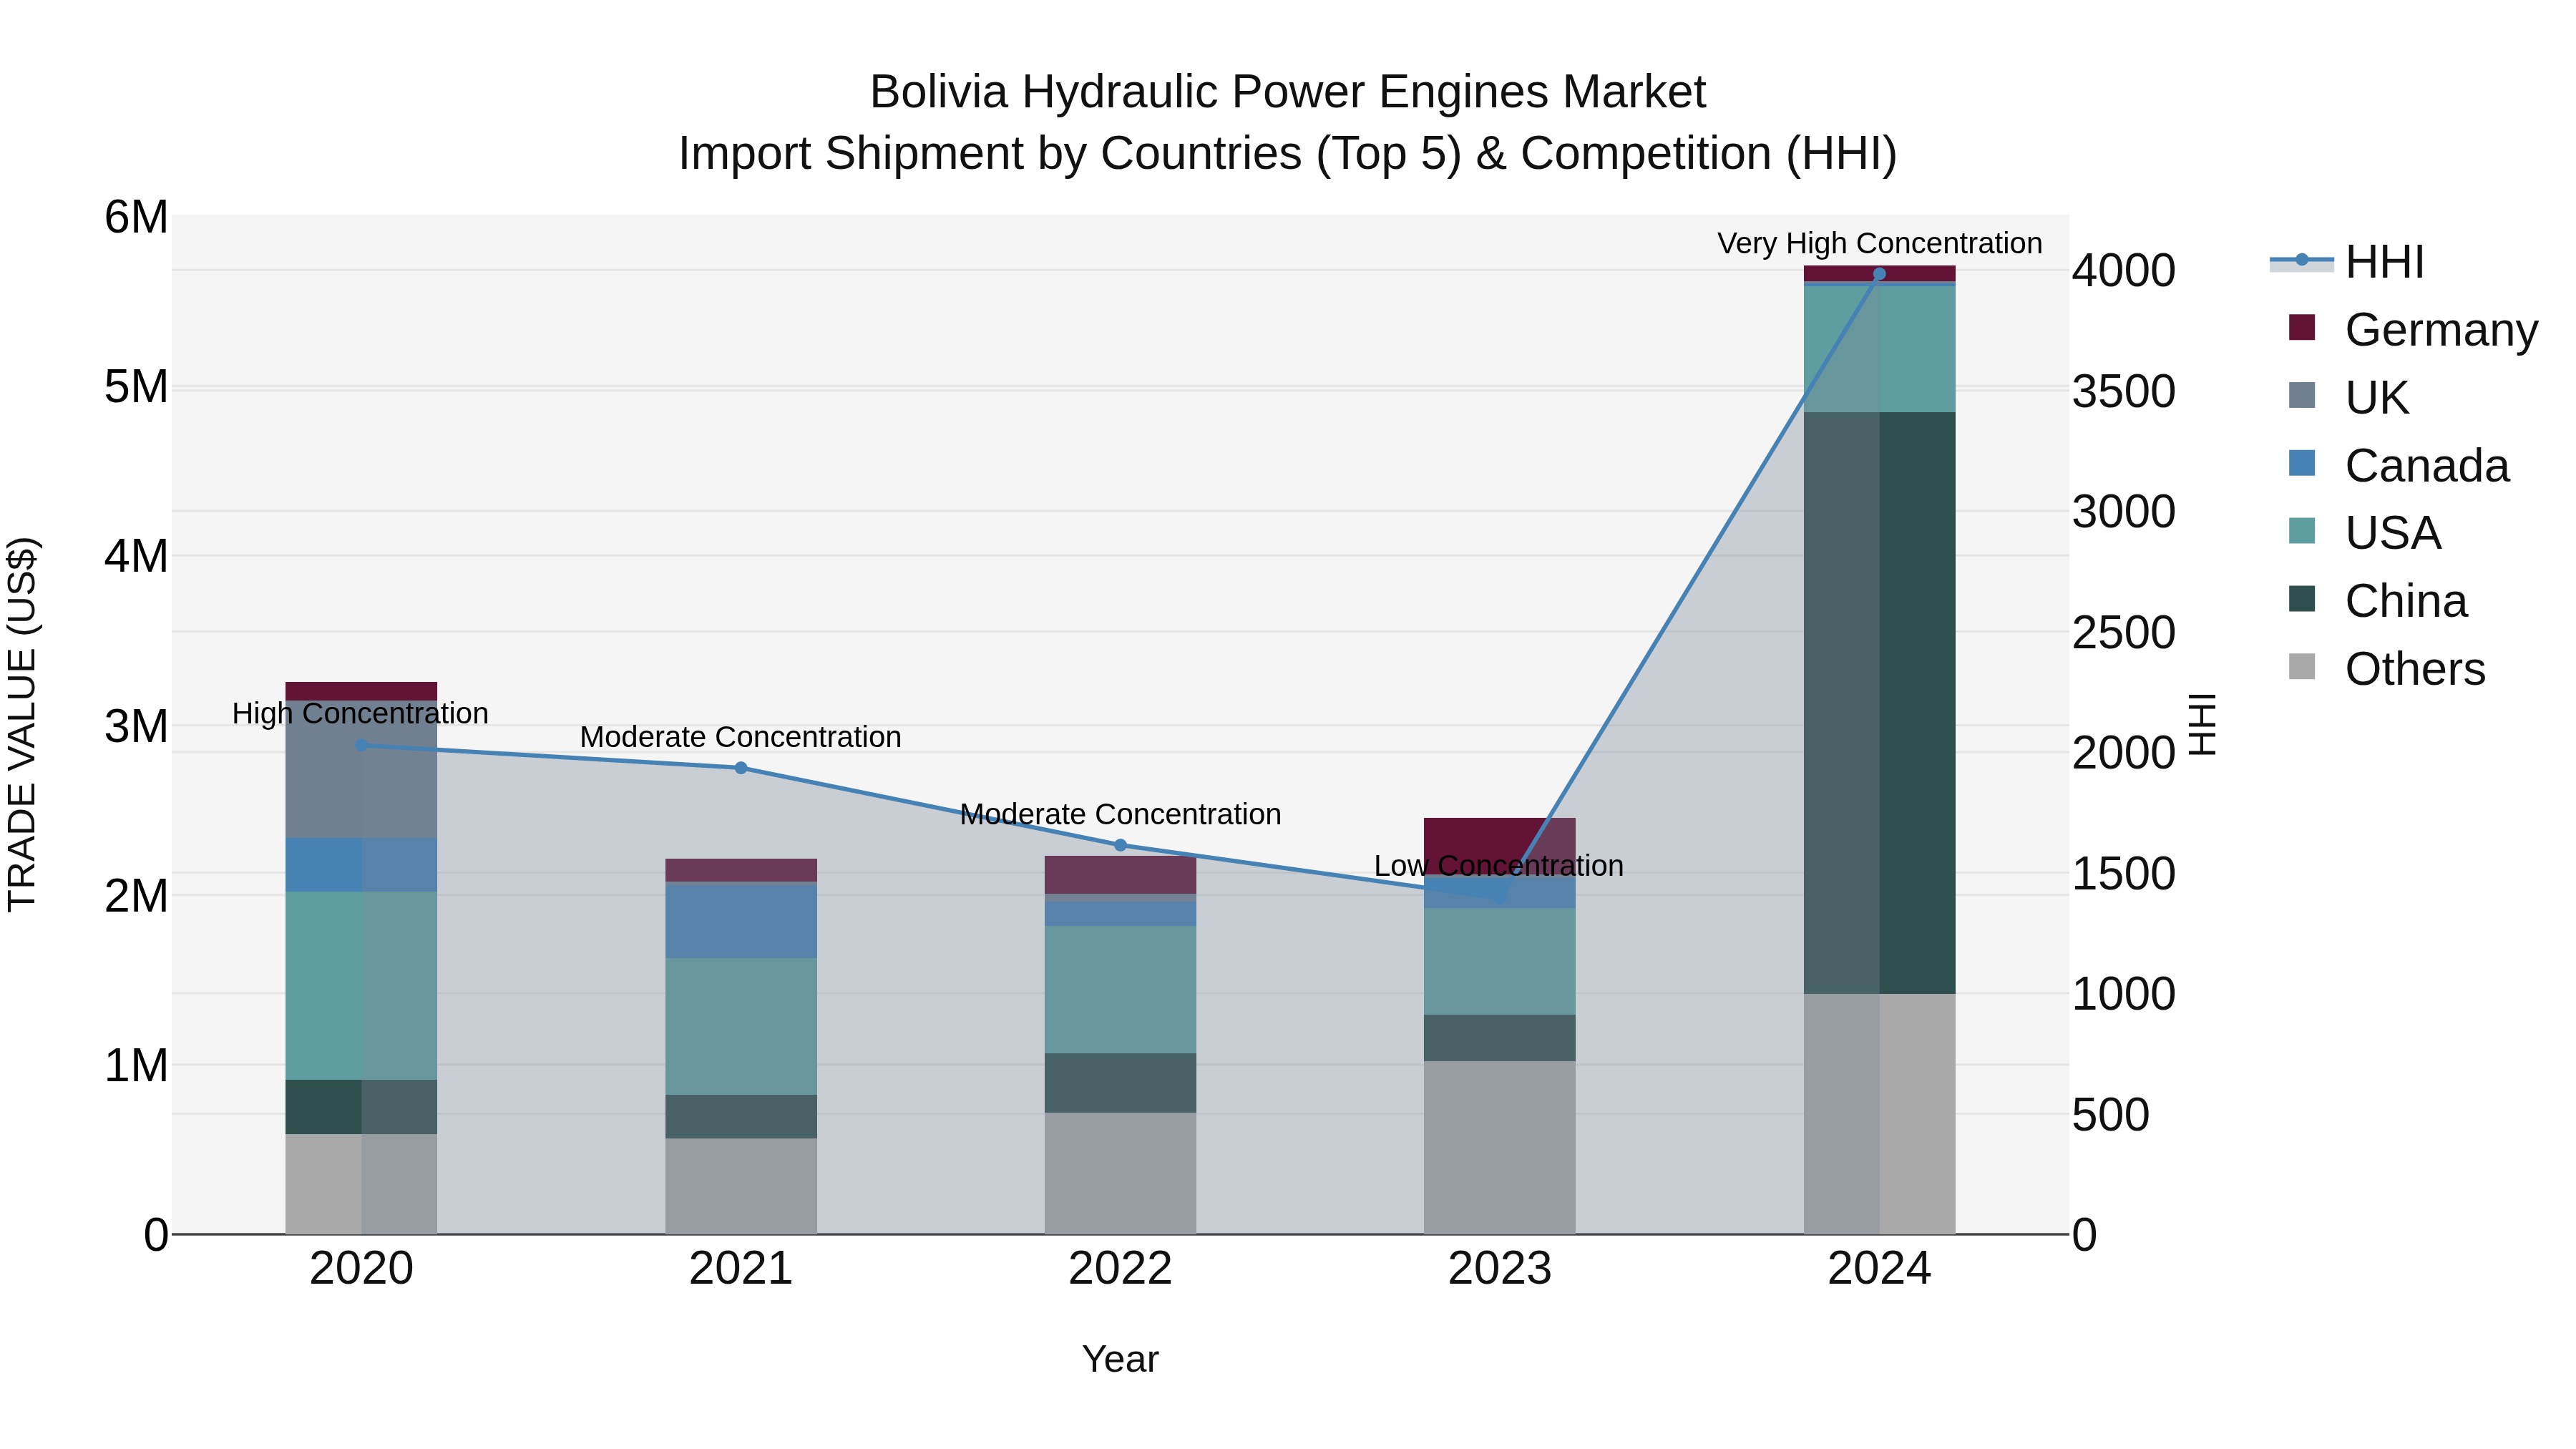Click the 6M tick on trade value axis

click(x=136, y=217)
